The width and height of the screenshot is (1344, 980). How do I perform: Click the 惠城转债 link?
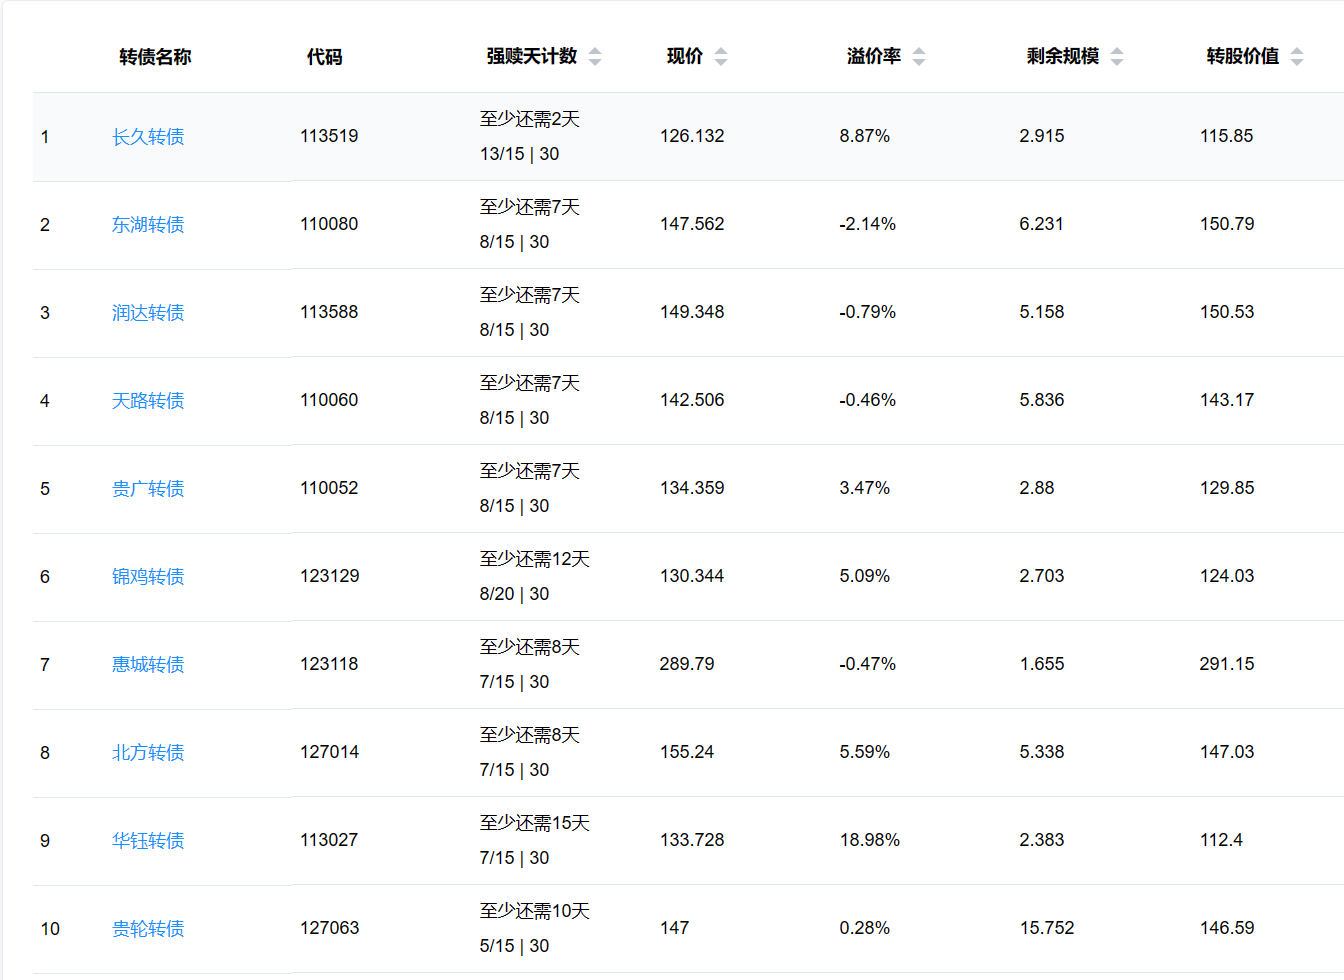148,665
